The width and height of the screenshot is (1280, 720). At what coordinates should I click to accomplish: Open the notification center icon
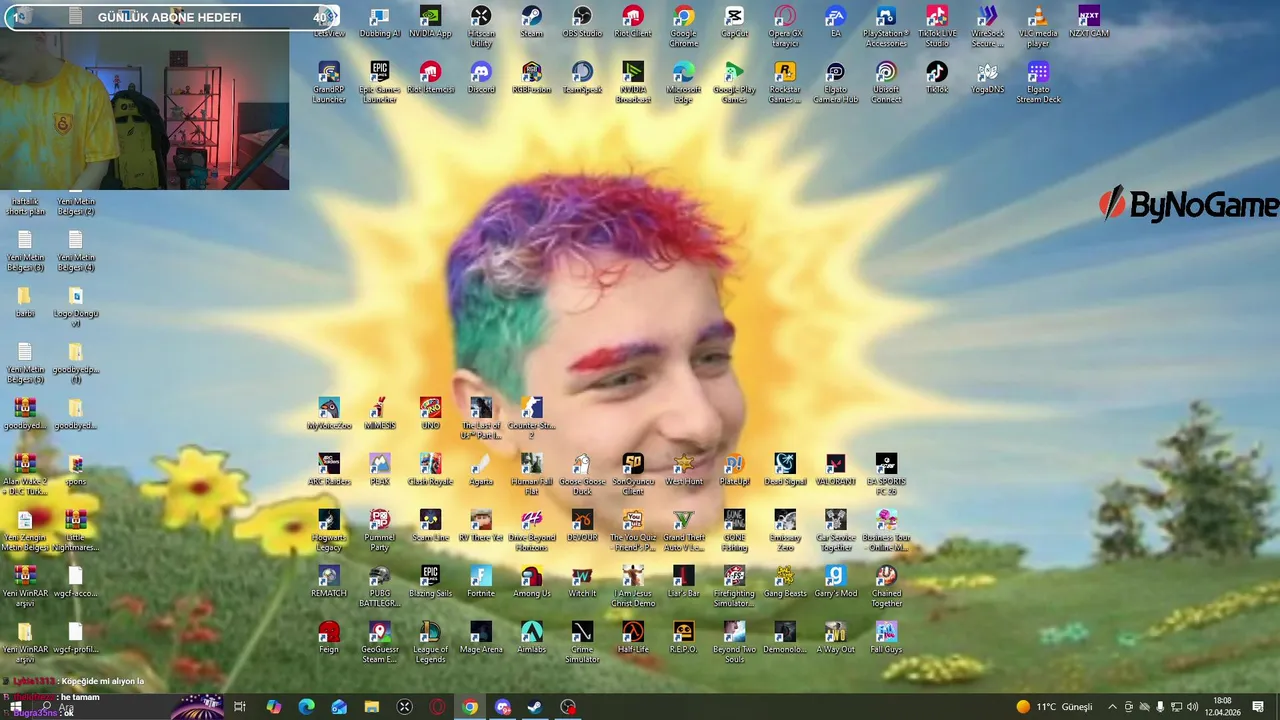[1258, 707]
